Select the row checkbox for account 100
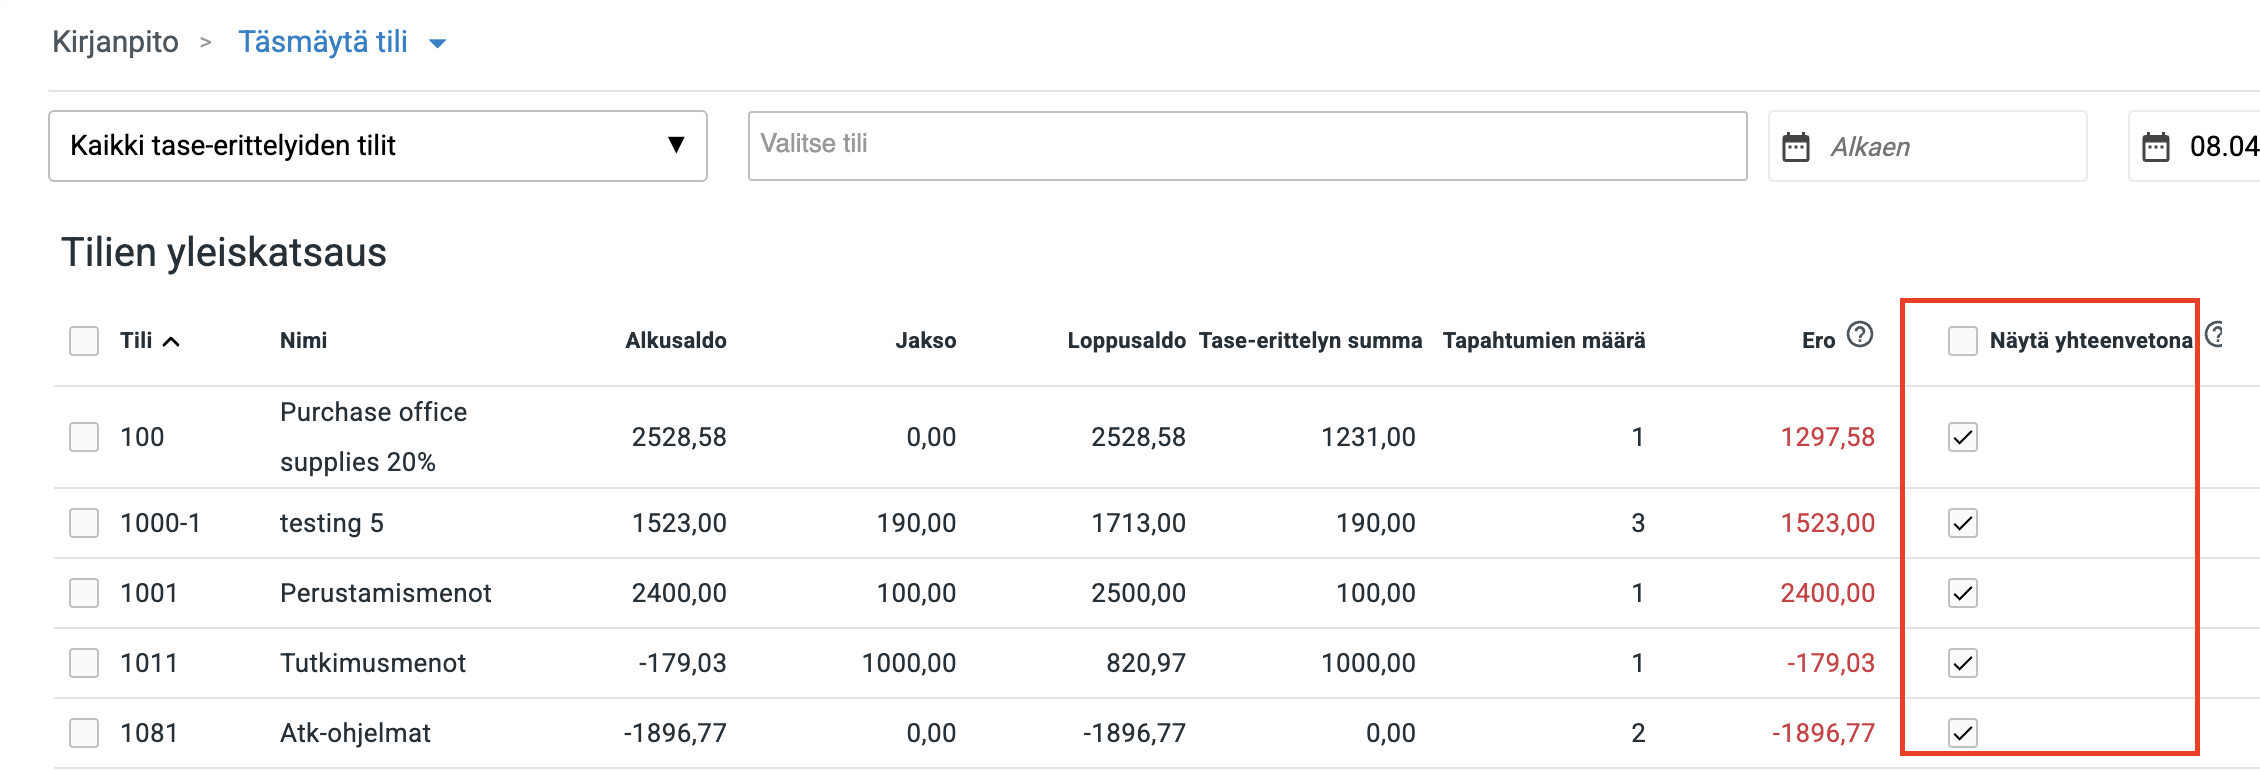 84,437
